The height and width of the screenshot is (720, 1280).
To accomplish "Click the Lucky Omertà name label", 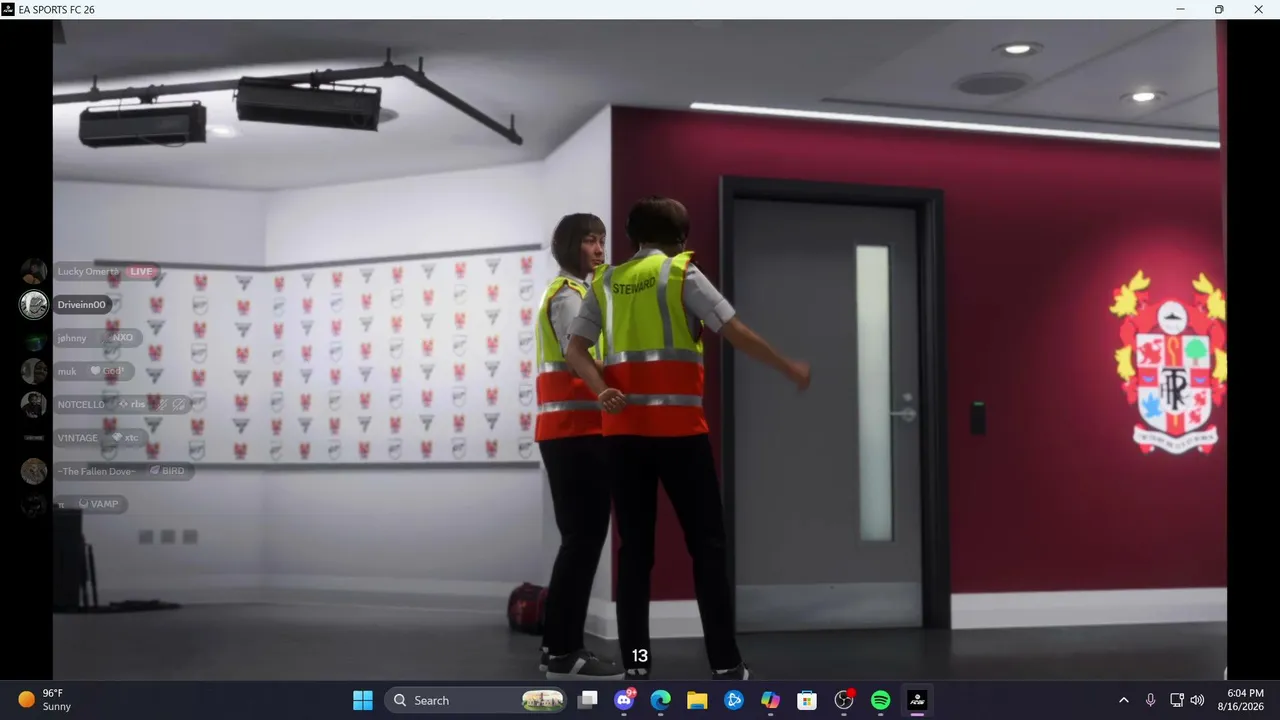I will coord(88,271).
